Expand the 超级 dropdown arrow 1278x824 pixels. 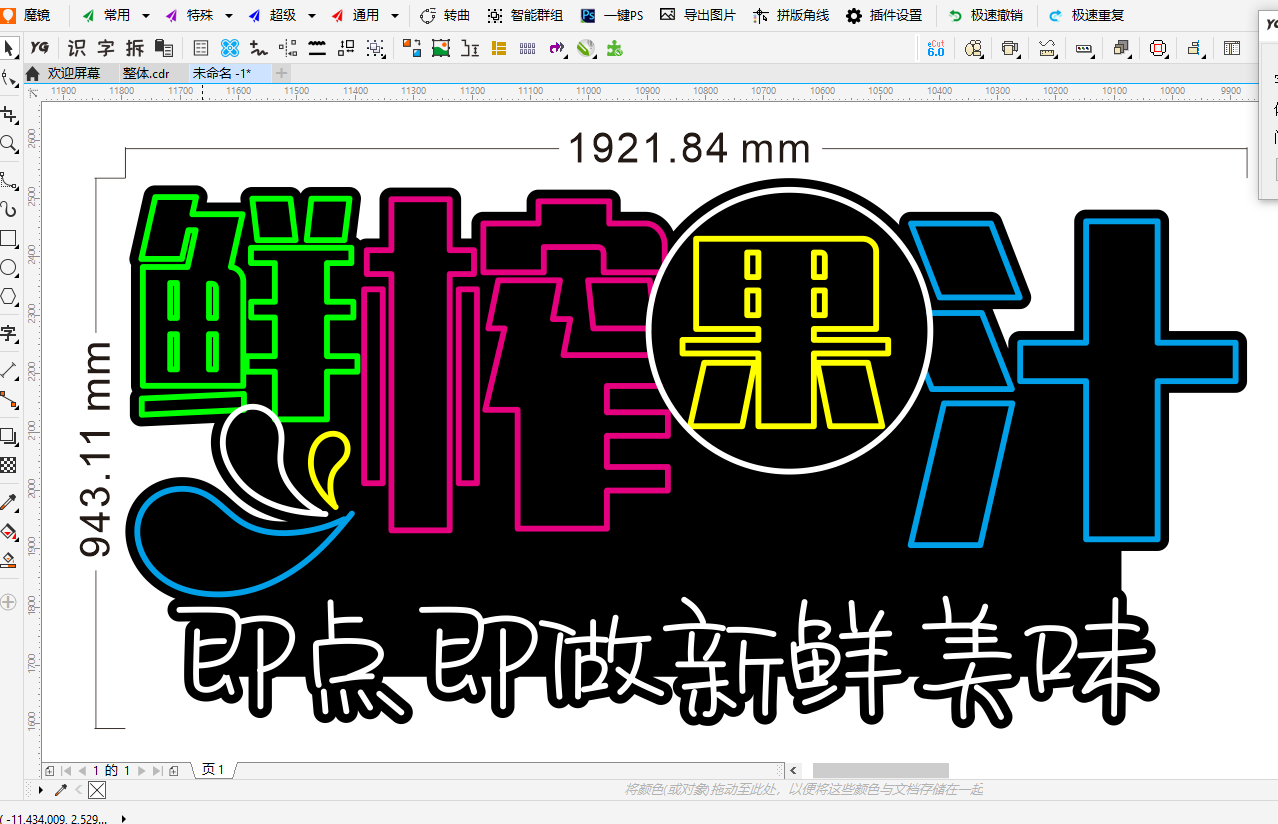[x=312, y=16]
